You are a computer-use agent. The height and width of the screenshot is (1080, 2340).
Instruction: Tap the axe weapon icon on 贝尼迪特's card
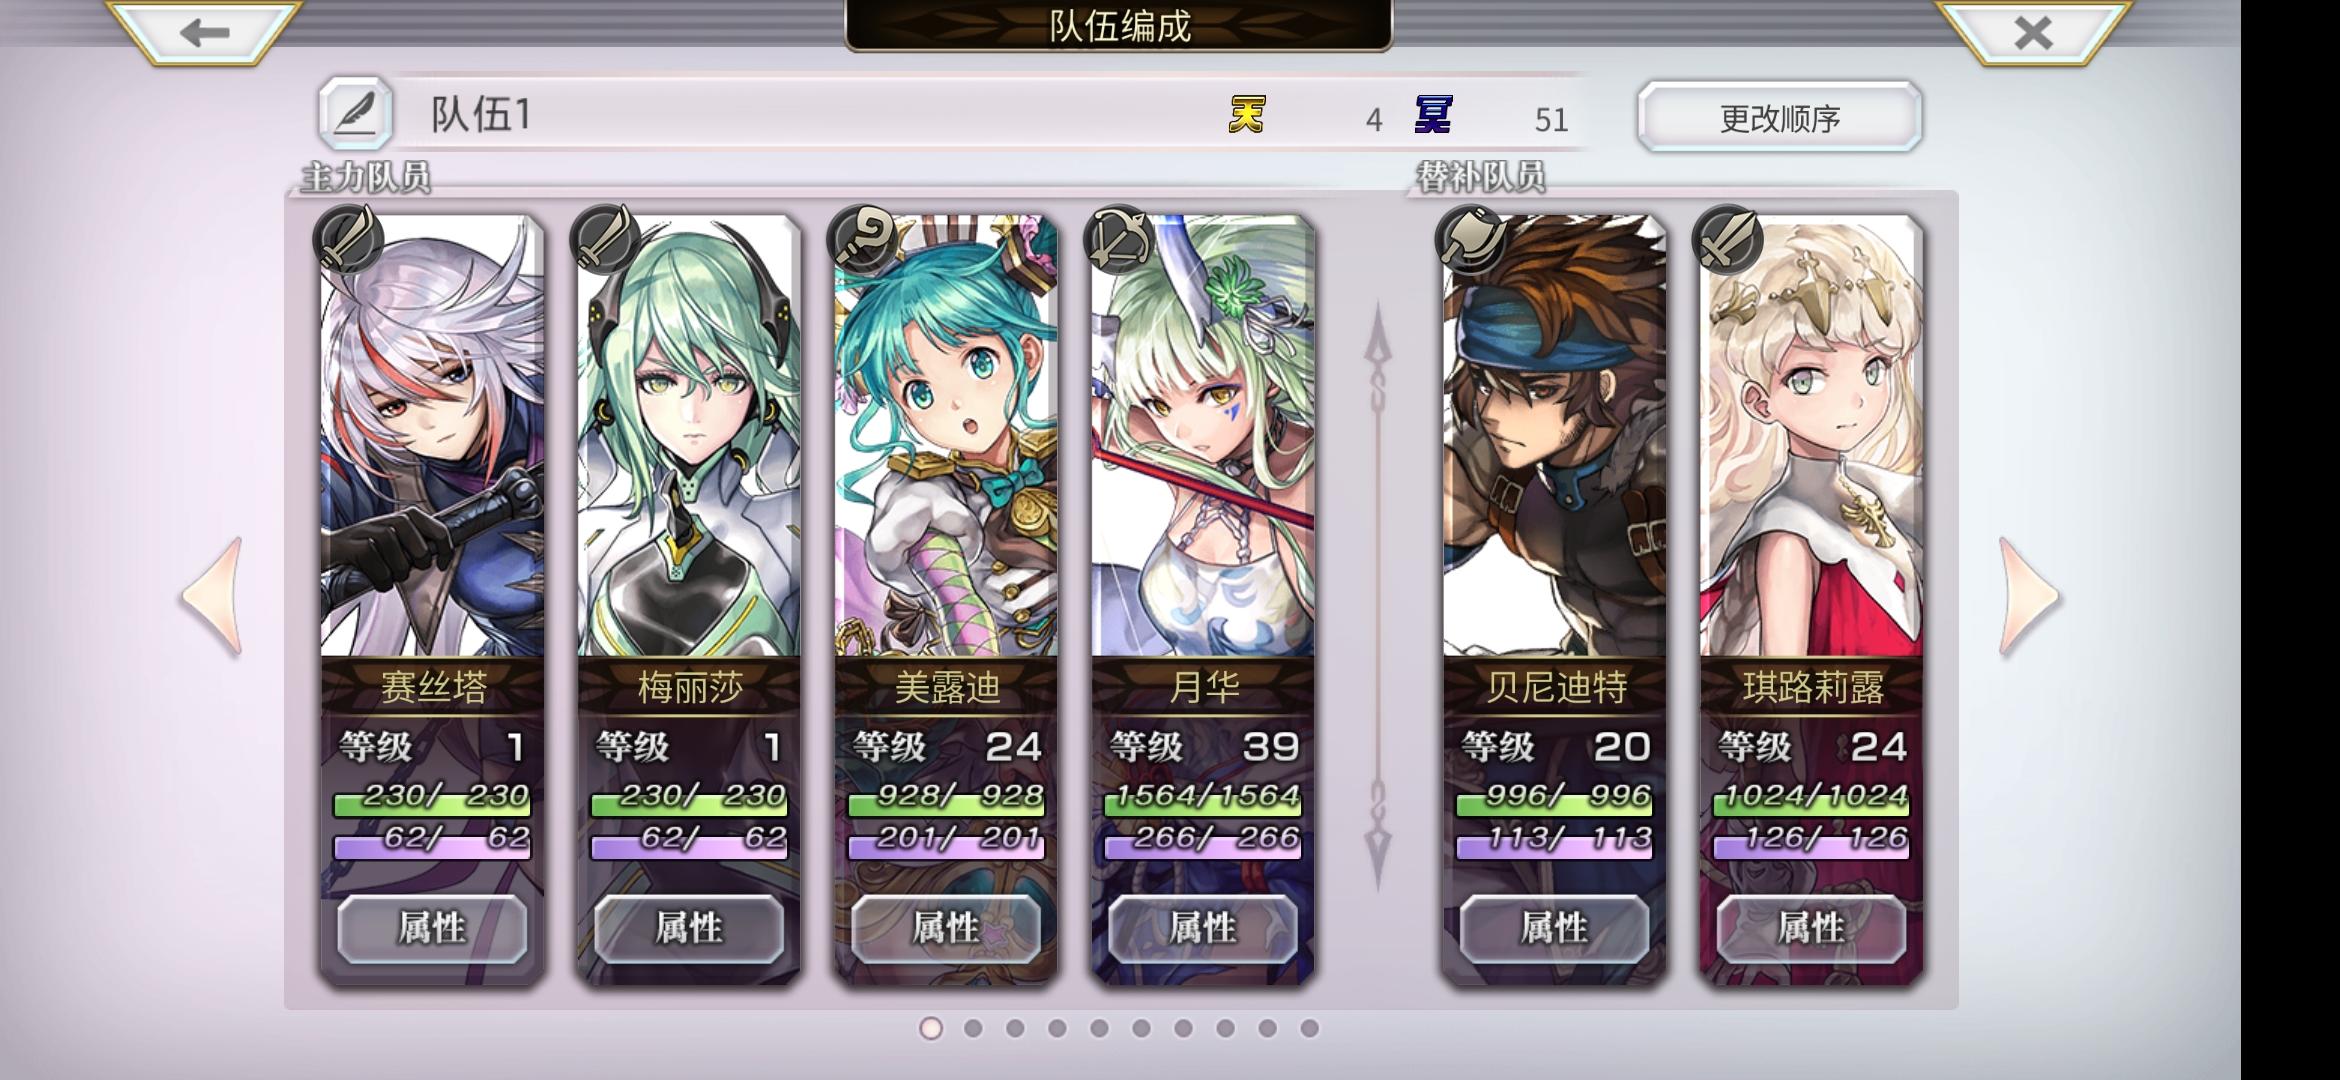pos(1470,240)
